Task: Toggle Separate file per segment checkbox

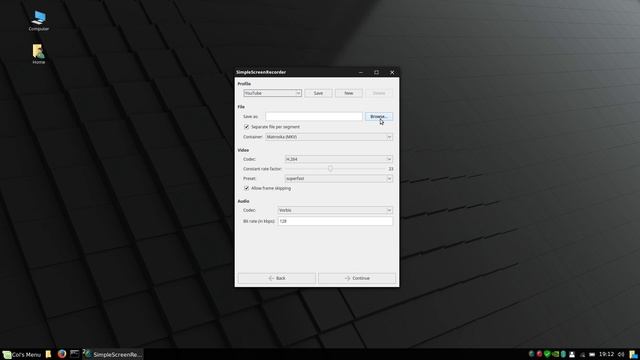Action: 247,127
